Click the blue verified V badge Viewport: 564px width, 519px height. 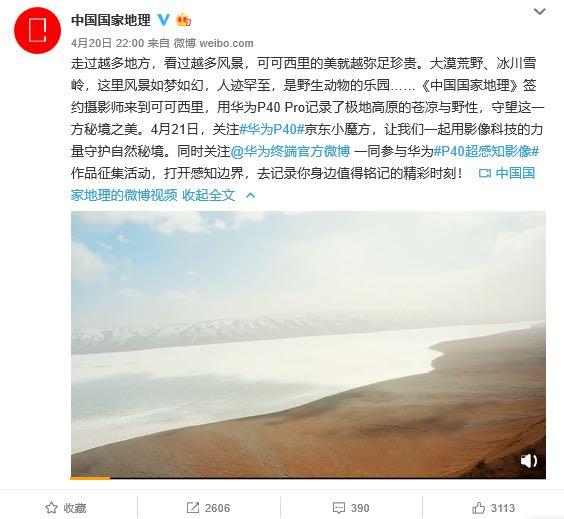pos(164,19)
